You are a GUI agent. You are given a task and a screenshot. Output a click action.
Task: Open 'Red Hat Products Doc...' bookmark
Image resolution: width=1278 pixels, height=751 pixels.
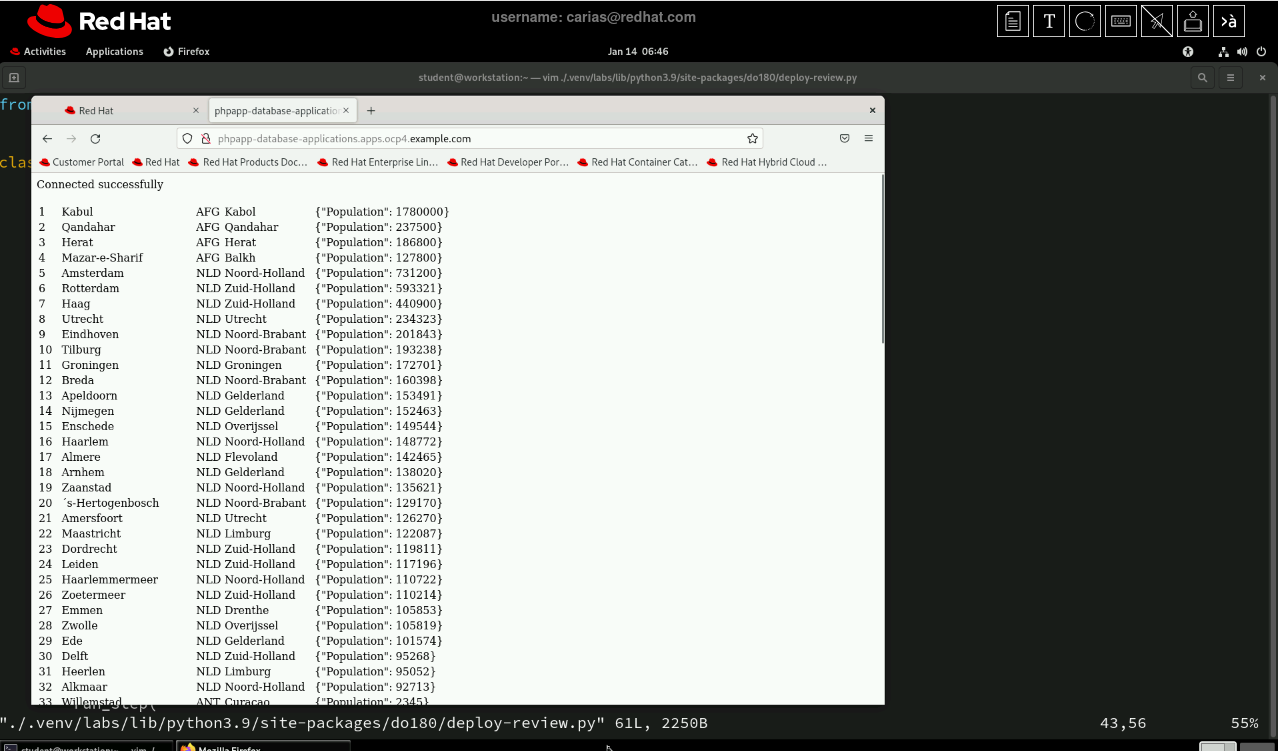[248, 162]
